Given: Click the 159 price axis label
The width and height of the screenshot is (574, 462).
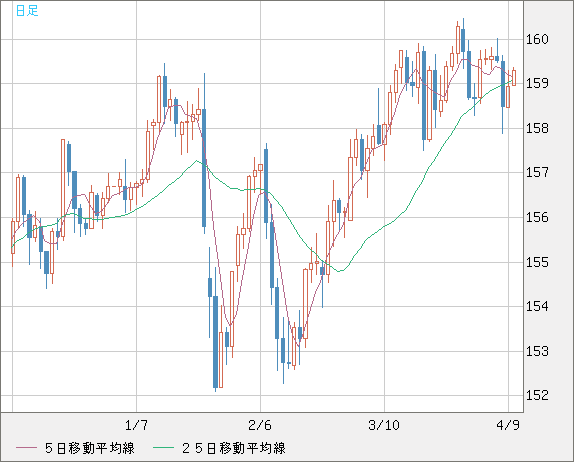Looking at the screenshot, I should pos(537,83).
